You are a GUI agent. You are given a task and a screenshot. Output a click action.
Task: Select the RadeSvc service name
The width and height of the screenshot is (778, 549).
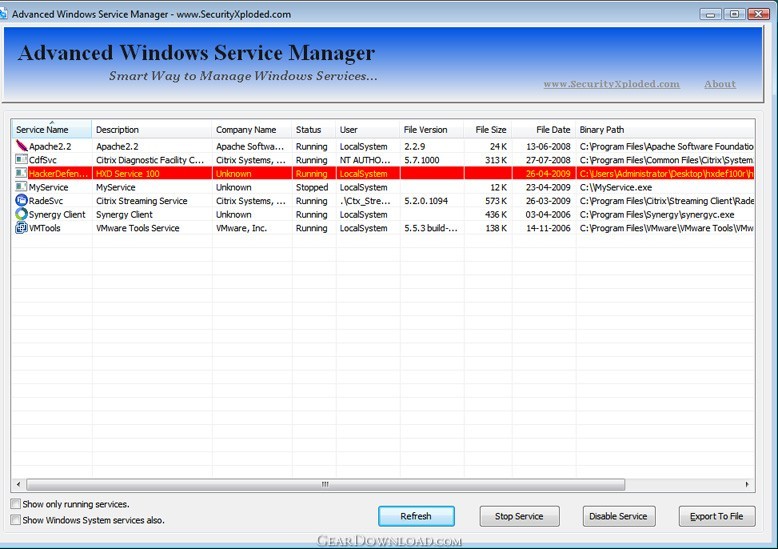click(x=46, y=201)
